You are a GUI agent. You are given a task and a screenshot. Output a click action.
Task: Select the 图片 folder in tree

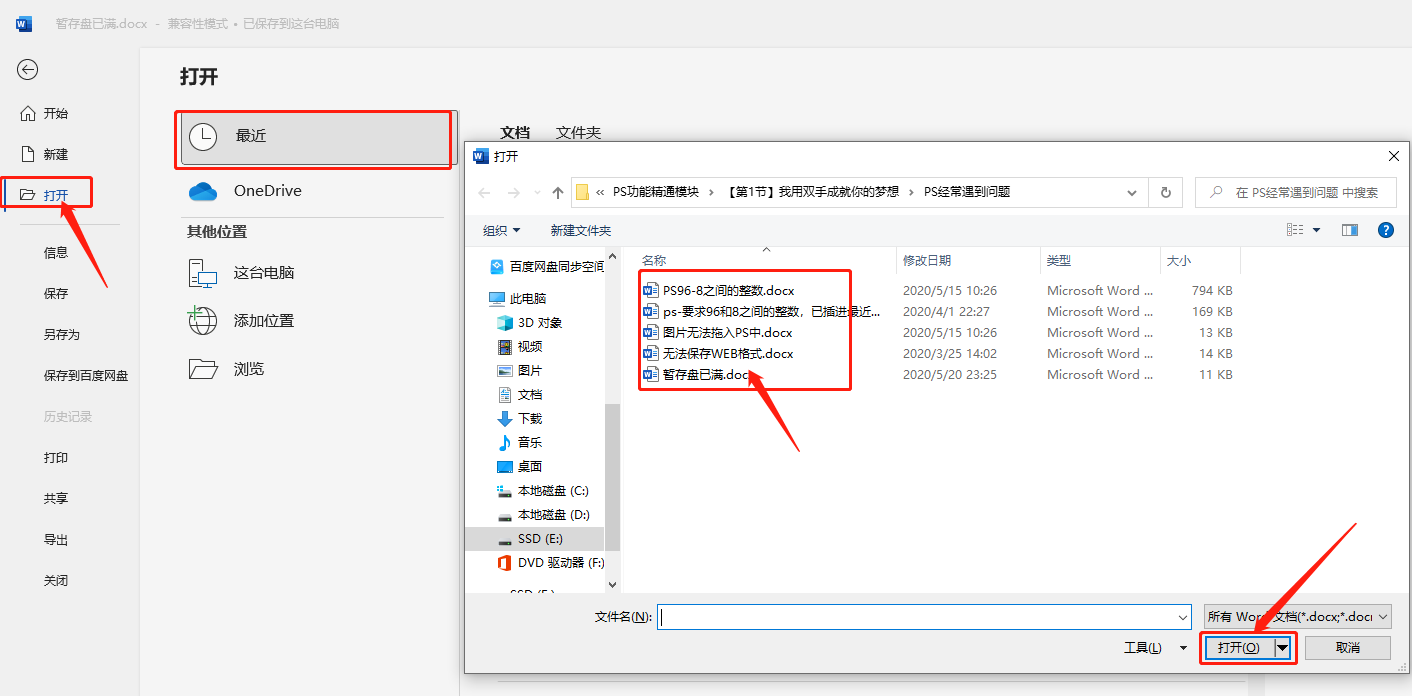520,371
